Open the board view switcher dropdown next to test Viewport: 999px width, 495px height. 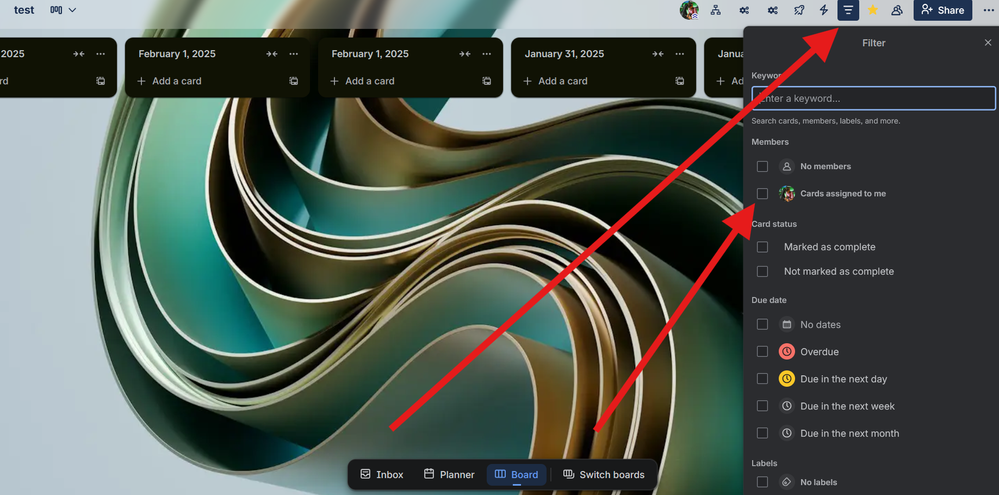point(63,10)
